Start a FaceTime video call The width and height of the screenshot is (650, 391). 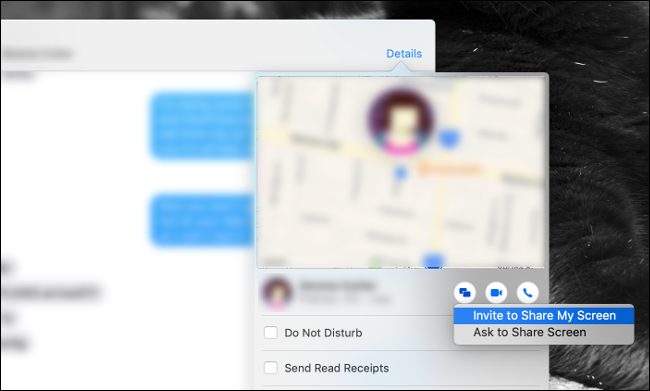coord(496,293)
